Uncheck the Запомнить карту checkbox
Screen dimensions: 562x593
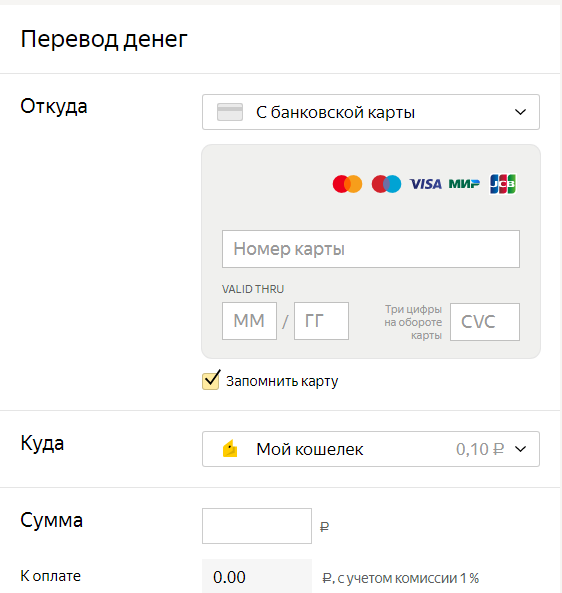click(211, 380)
